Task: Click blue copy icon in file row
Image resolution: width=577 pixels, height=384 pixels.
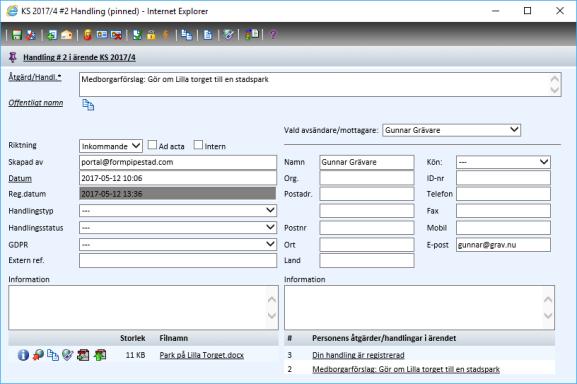Action: [x=53, y=355]
